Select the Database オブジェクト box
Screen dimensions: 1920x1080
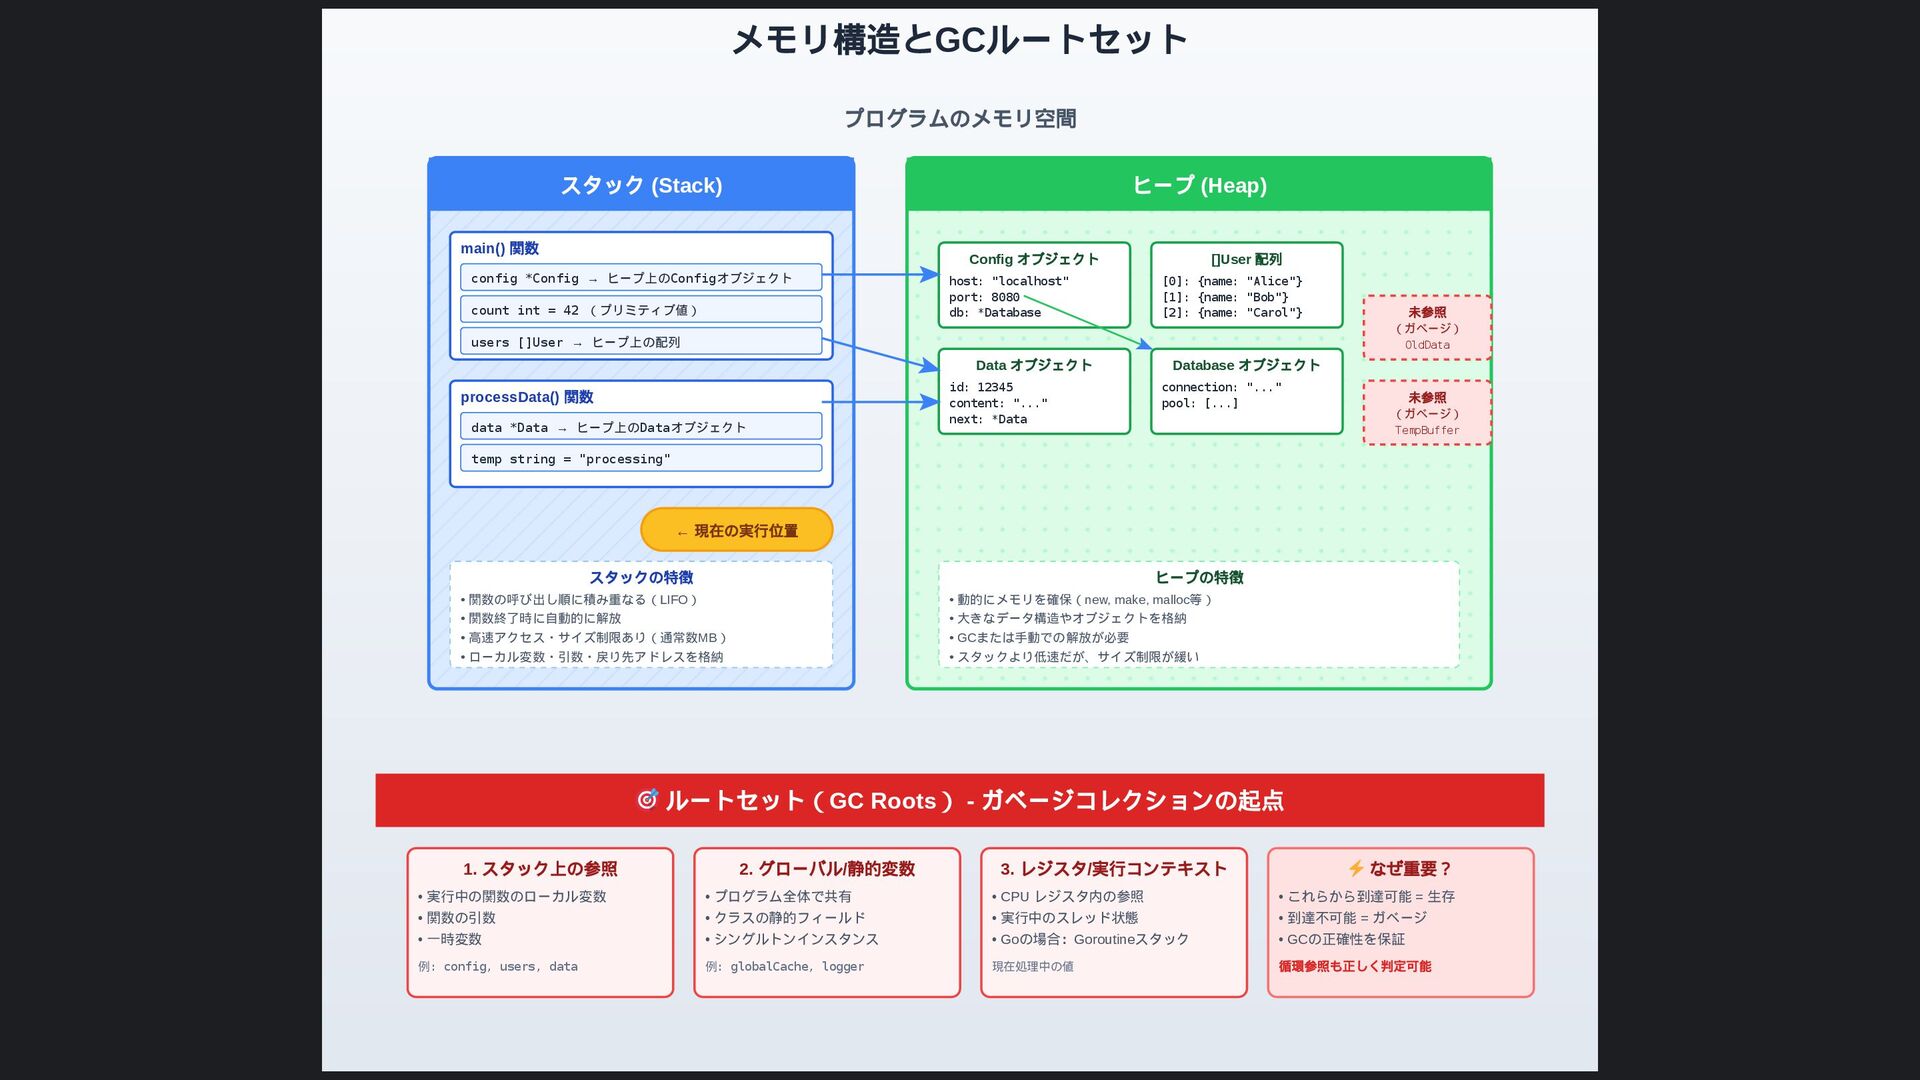tap(1245, 391)
